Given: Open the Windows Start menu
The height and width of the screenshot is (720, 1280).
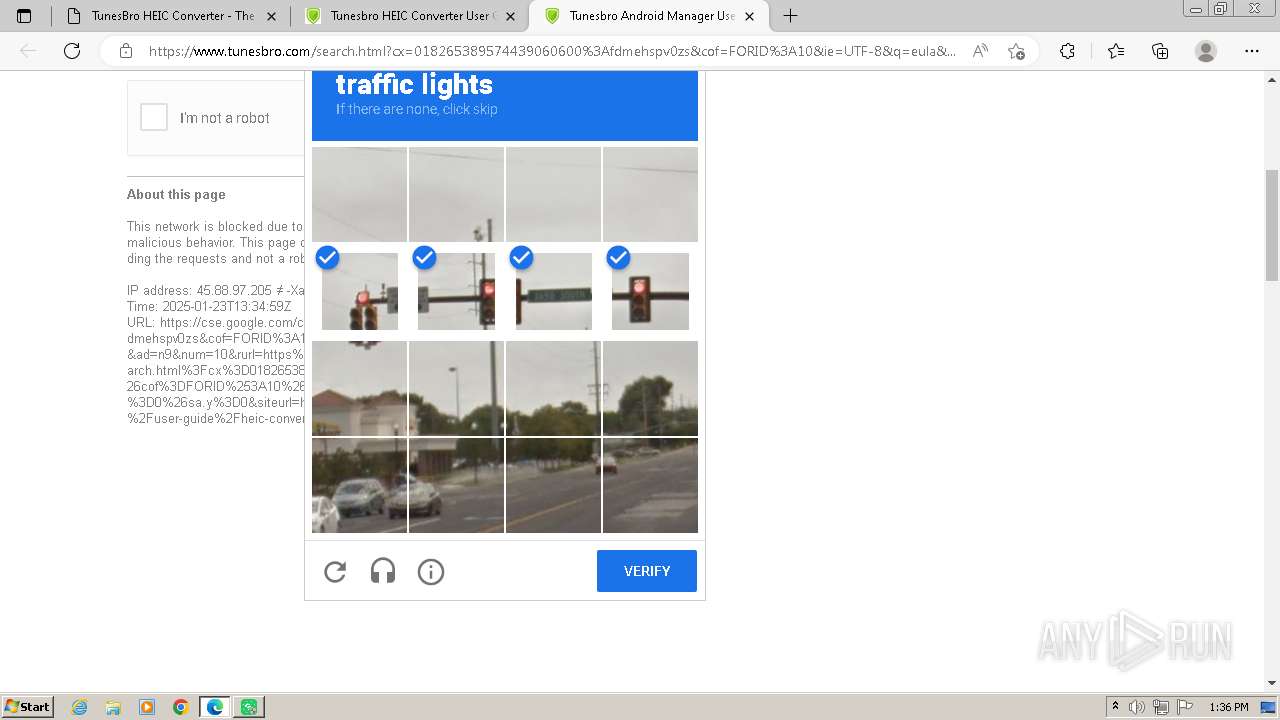Looking at the screenshot, I should (28, 706).
